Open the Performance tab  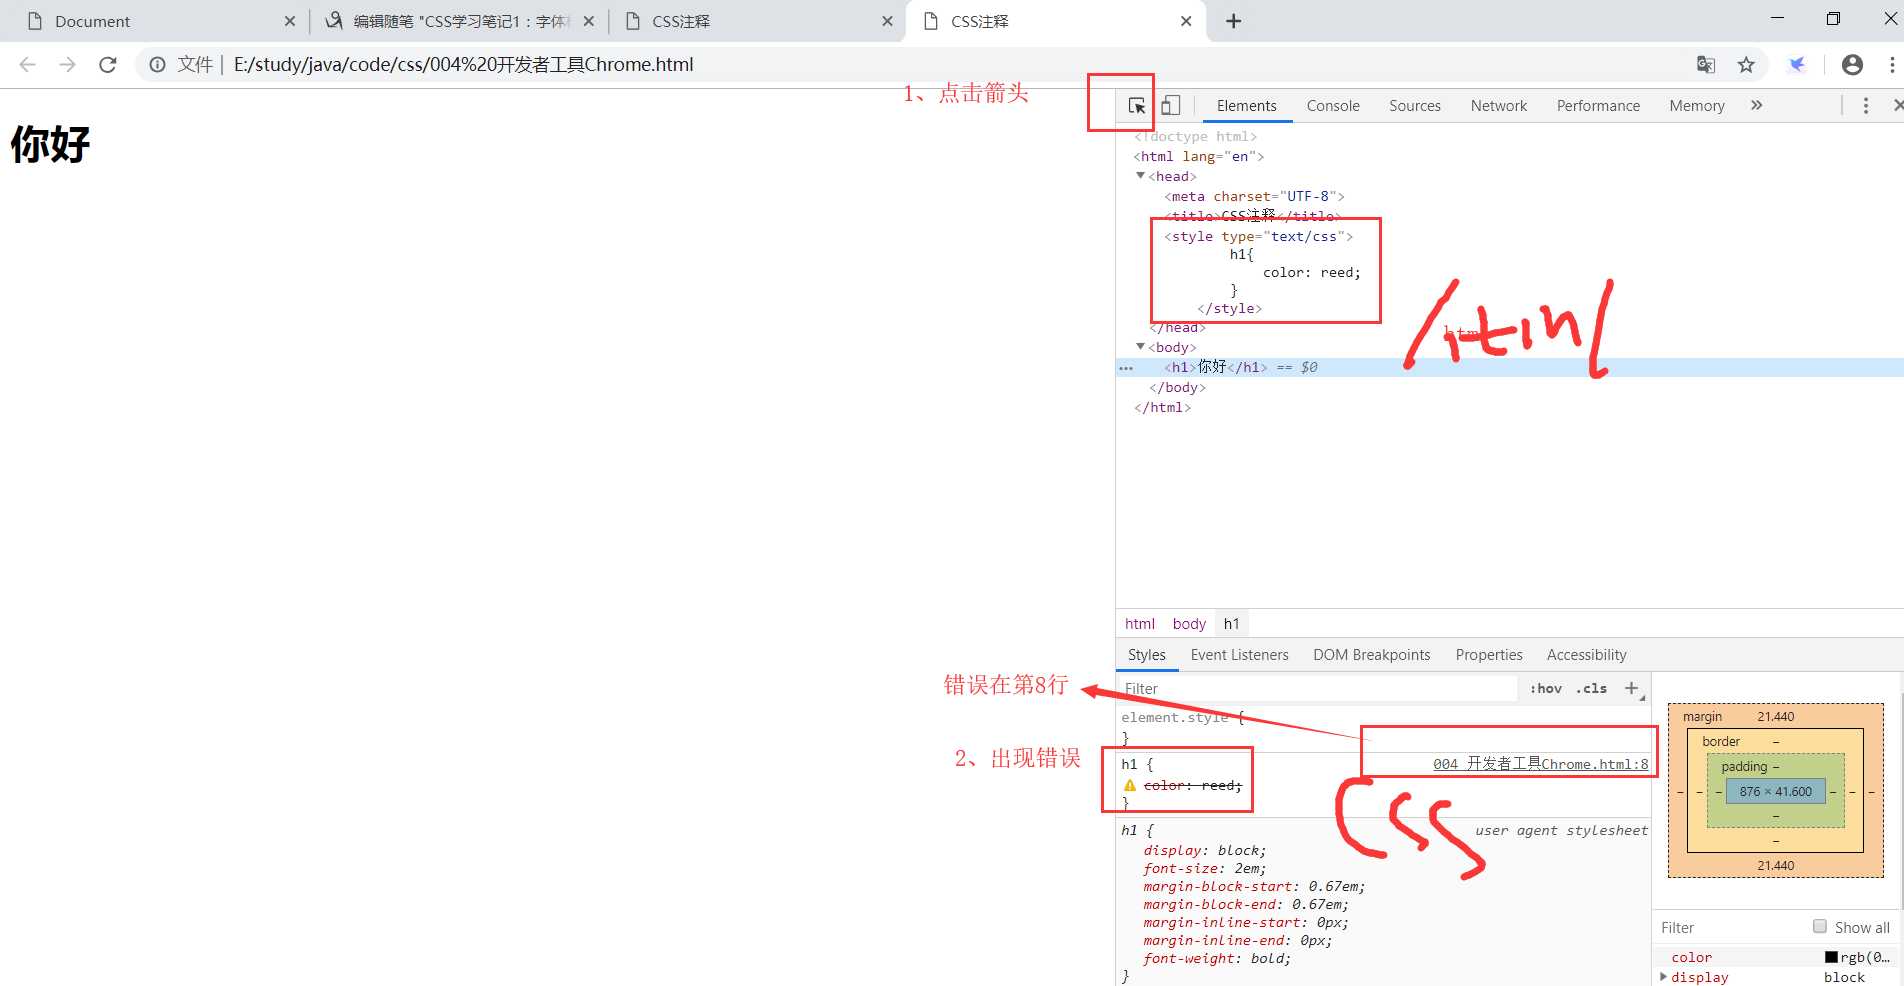[1598, 105]
